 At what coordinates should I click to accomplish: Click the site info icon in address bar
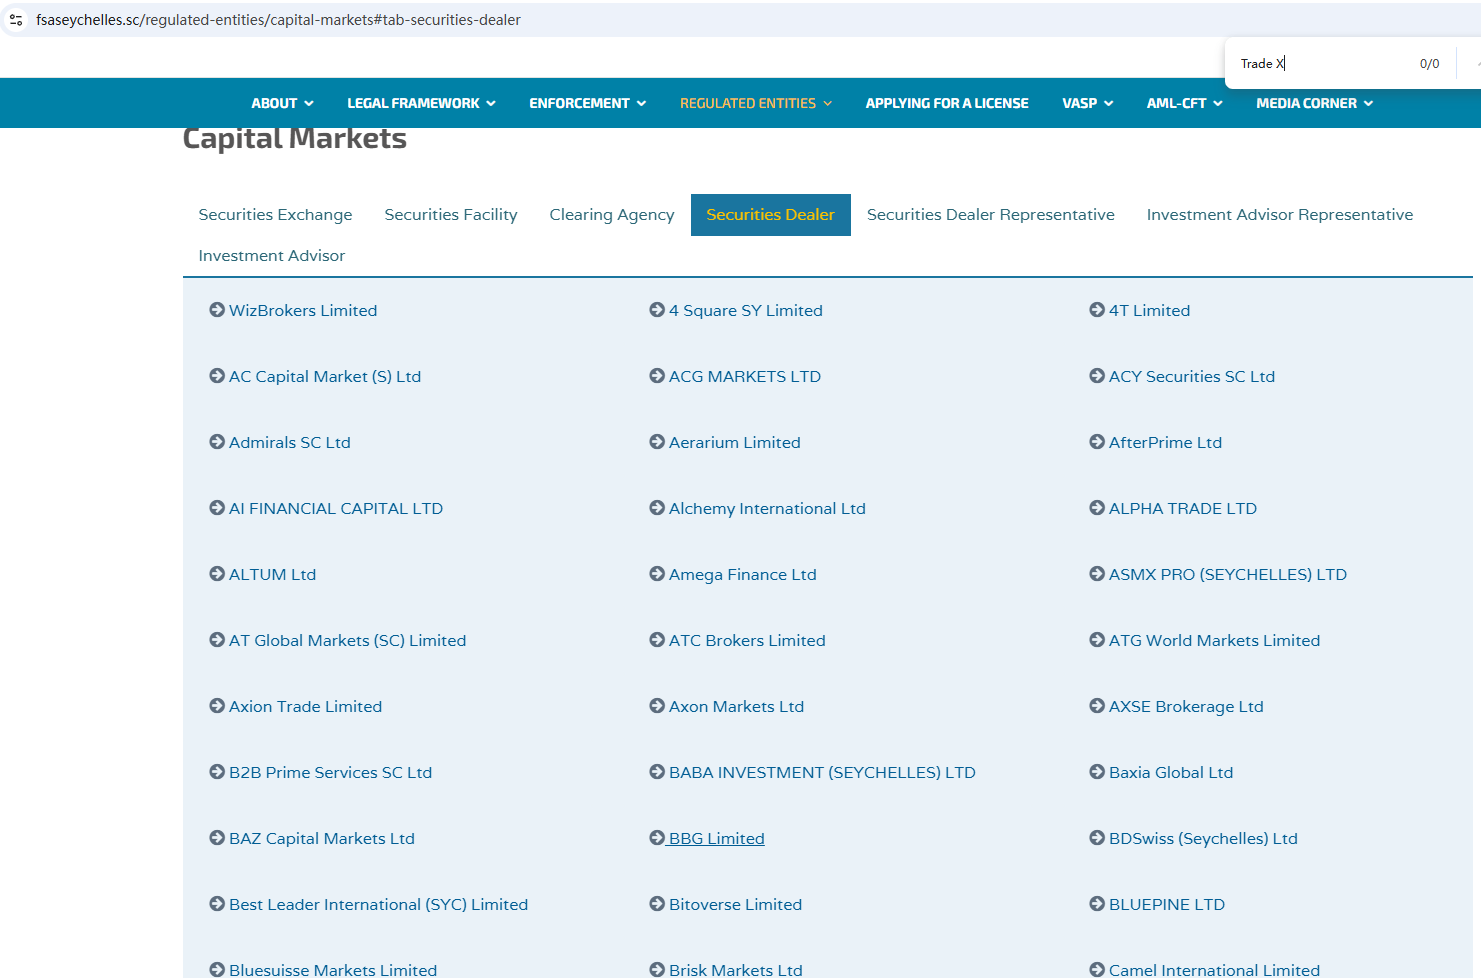16,20
